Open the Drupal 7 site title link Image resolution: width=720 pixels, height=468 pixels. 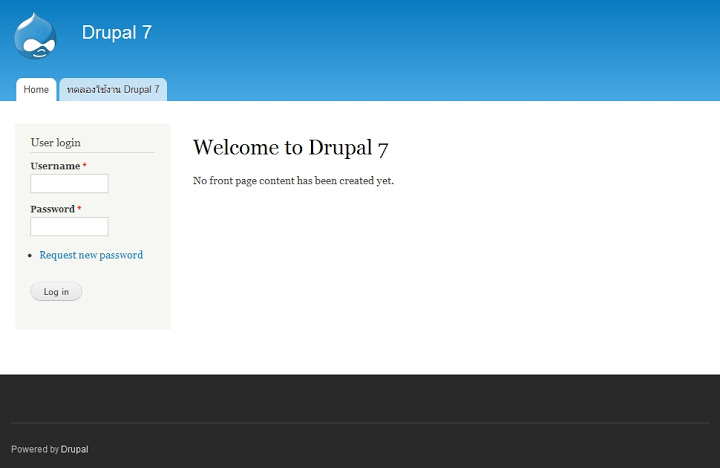[x=117, y=33]
